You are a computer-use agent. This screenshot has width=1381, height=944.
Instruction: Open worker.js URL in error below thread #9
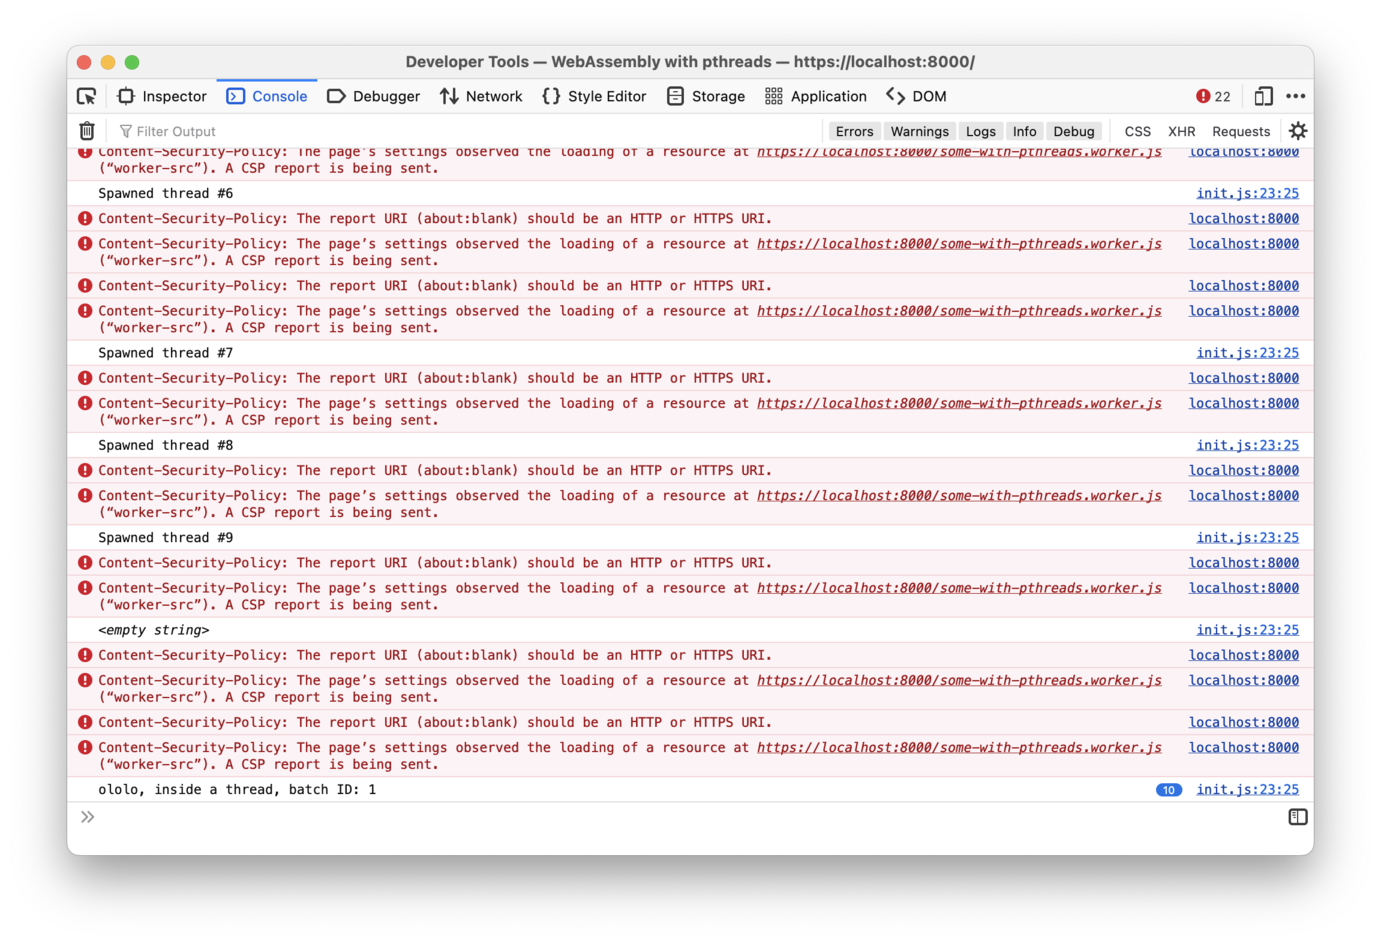(959, 588)
